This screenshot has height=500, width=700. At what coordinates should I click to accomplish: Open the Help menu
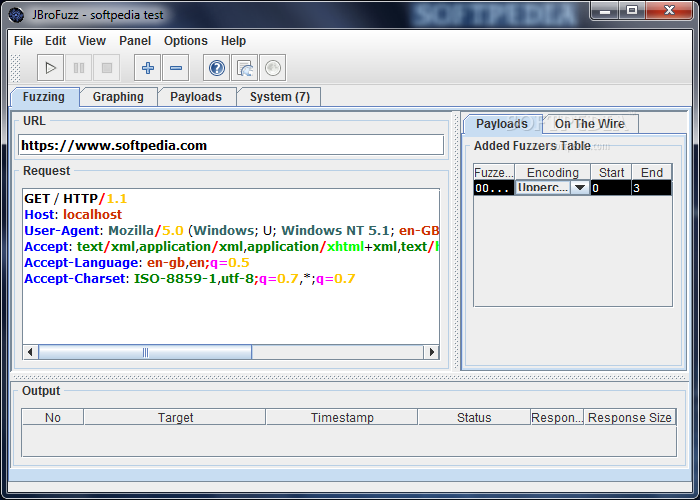point(233,41)
